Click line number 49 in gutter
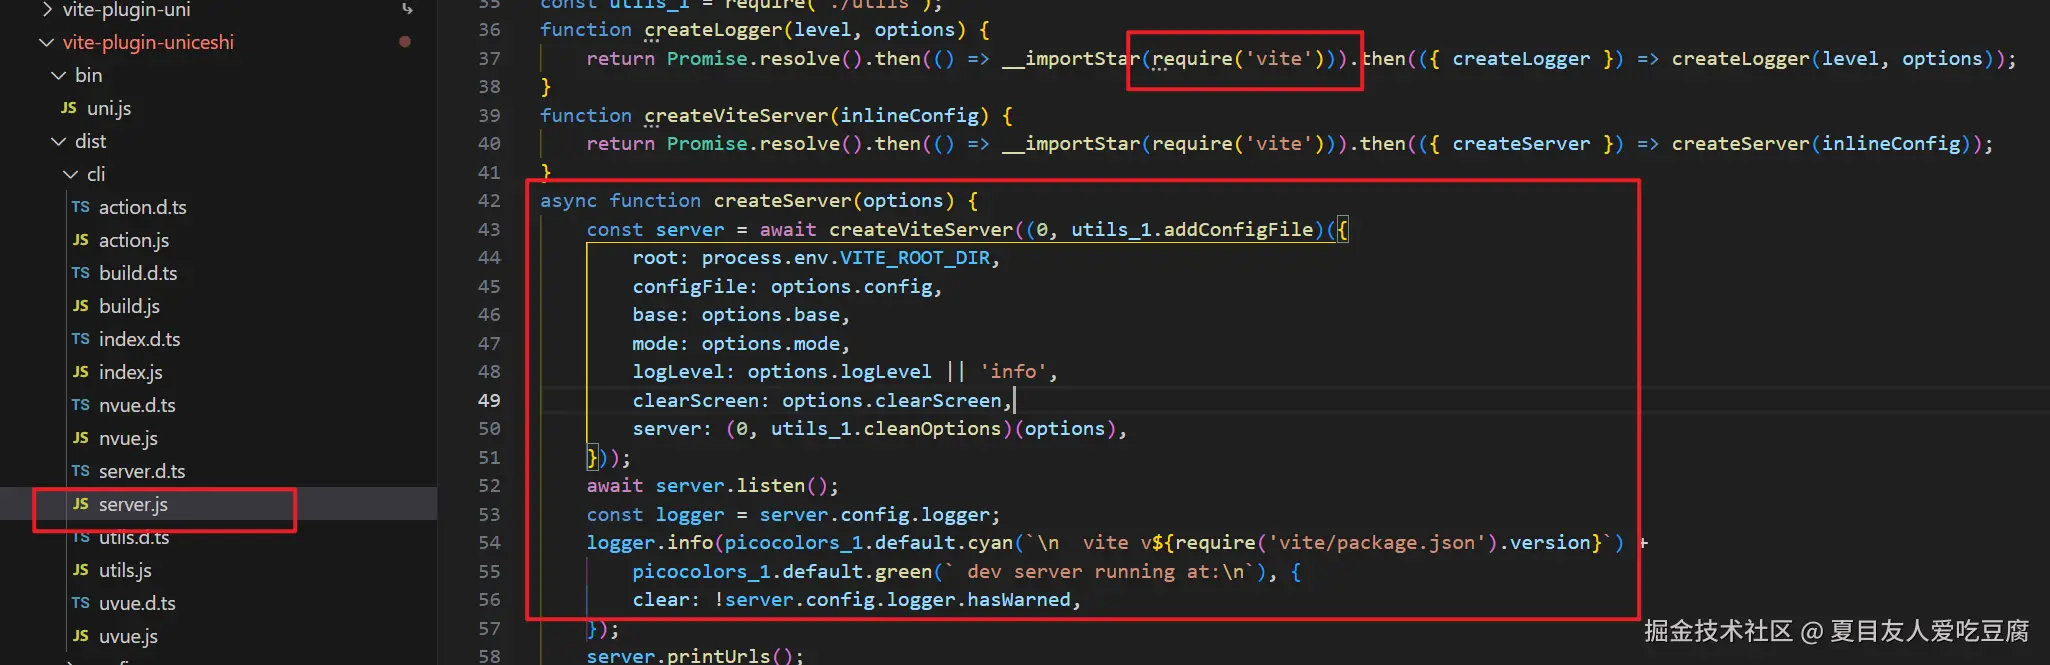 (489, 400)
